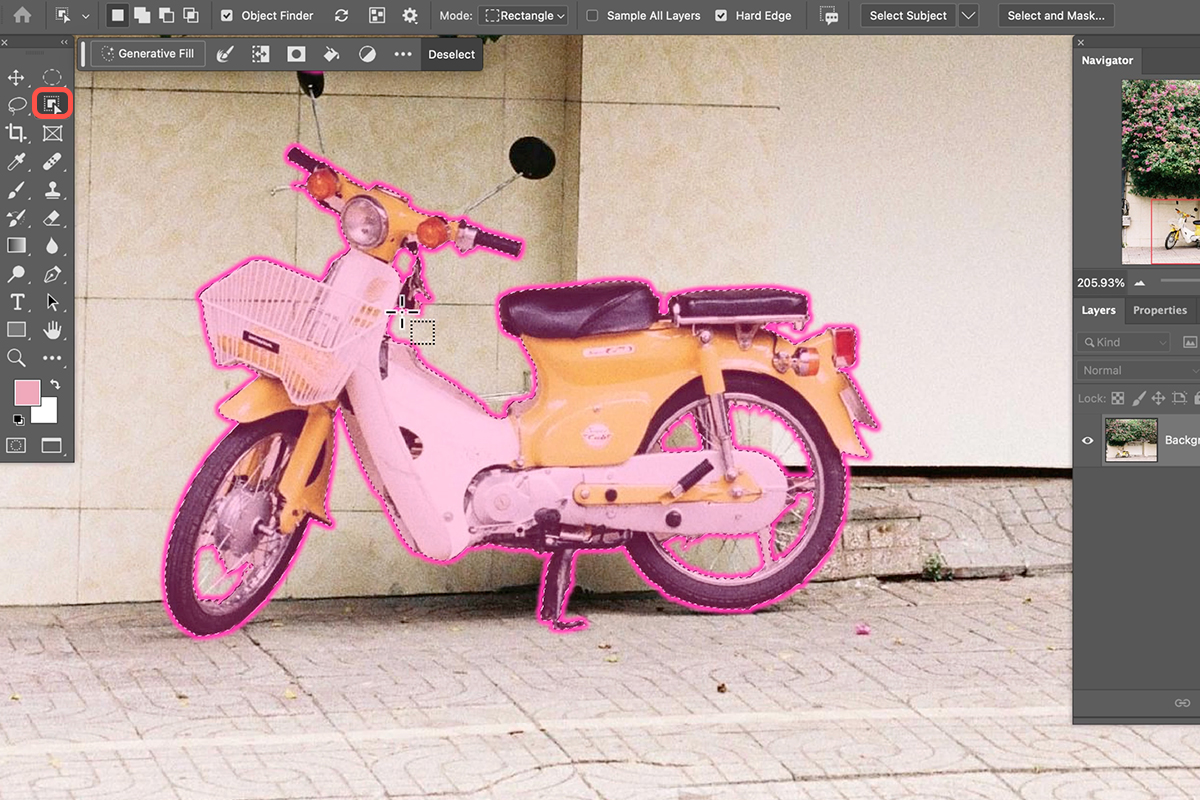Select the Pen tool
This screenshot has height=800, width=1200.
(52, 273)
